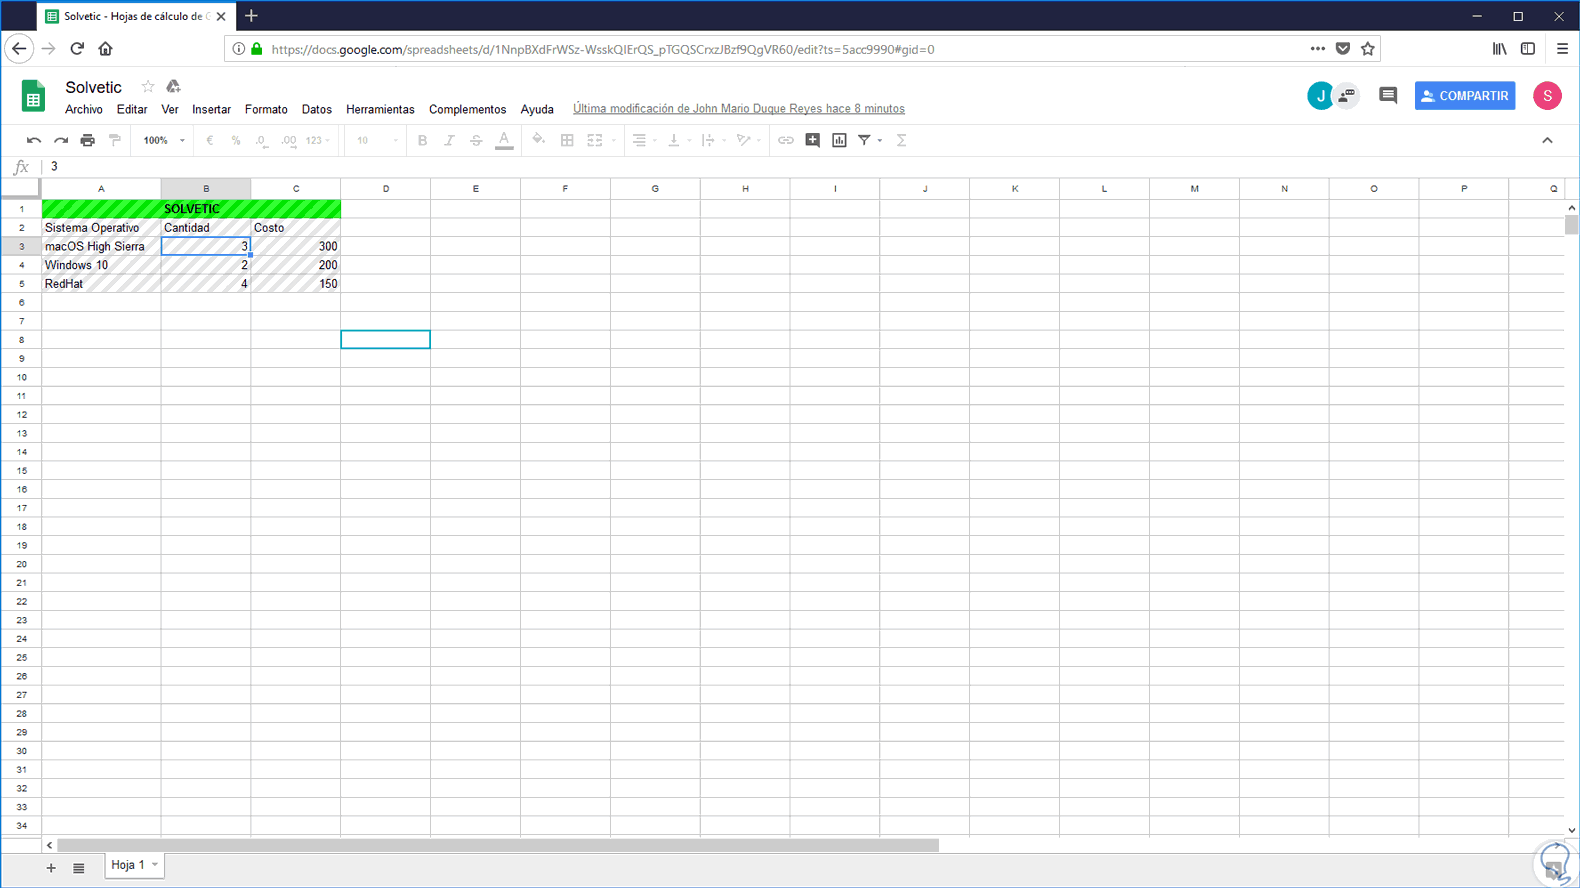
Task: Open the Complementos menu
Action: coord(467,110)
